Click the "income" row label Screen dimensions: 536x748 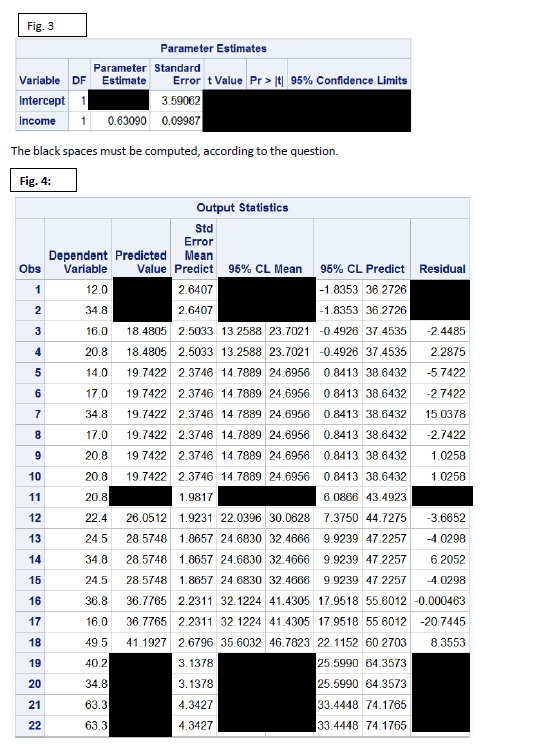(x=37, y=121)
